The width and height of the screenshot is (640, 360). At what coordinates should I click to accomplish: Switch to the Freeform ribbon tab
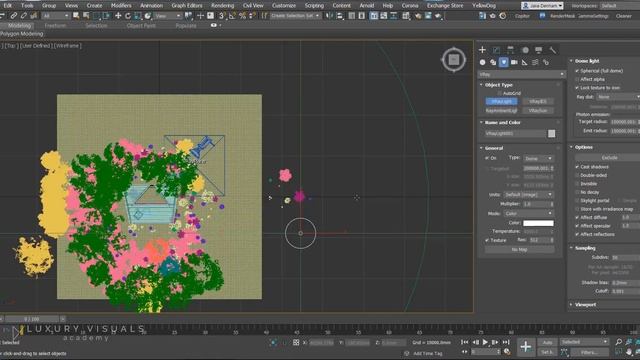(x=55, y=25)
